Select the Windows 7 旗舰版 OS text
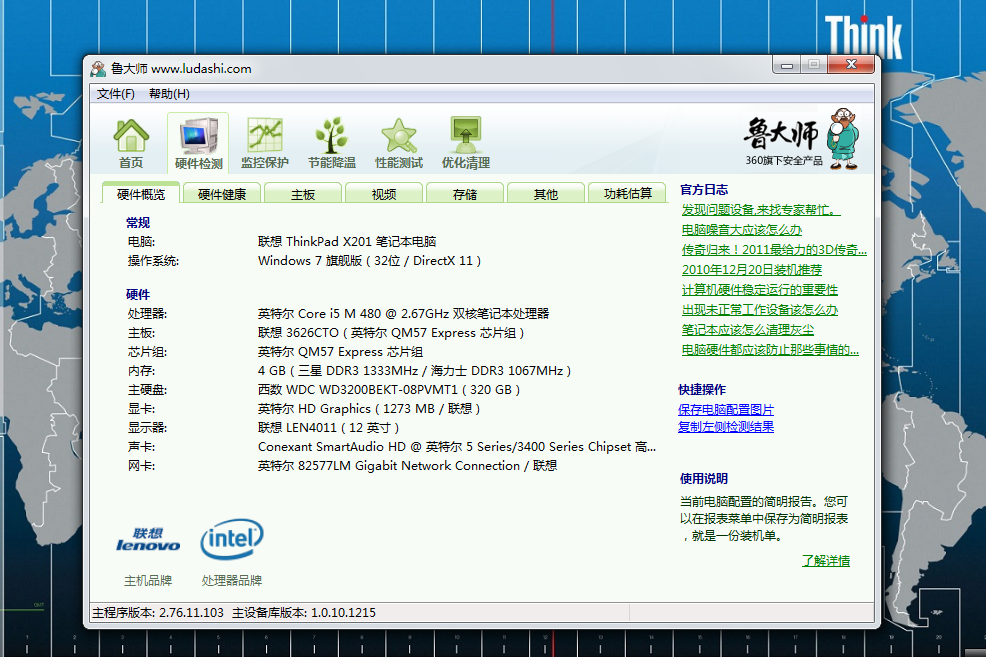986x657 pixels. click(370, 261)
